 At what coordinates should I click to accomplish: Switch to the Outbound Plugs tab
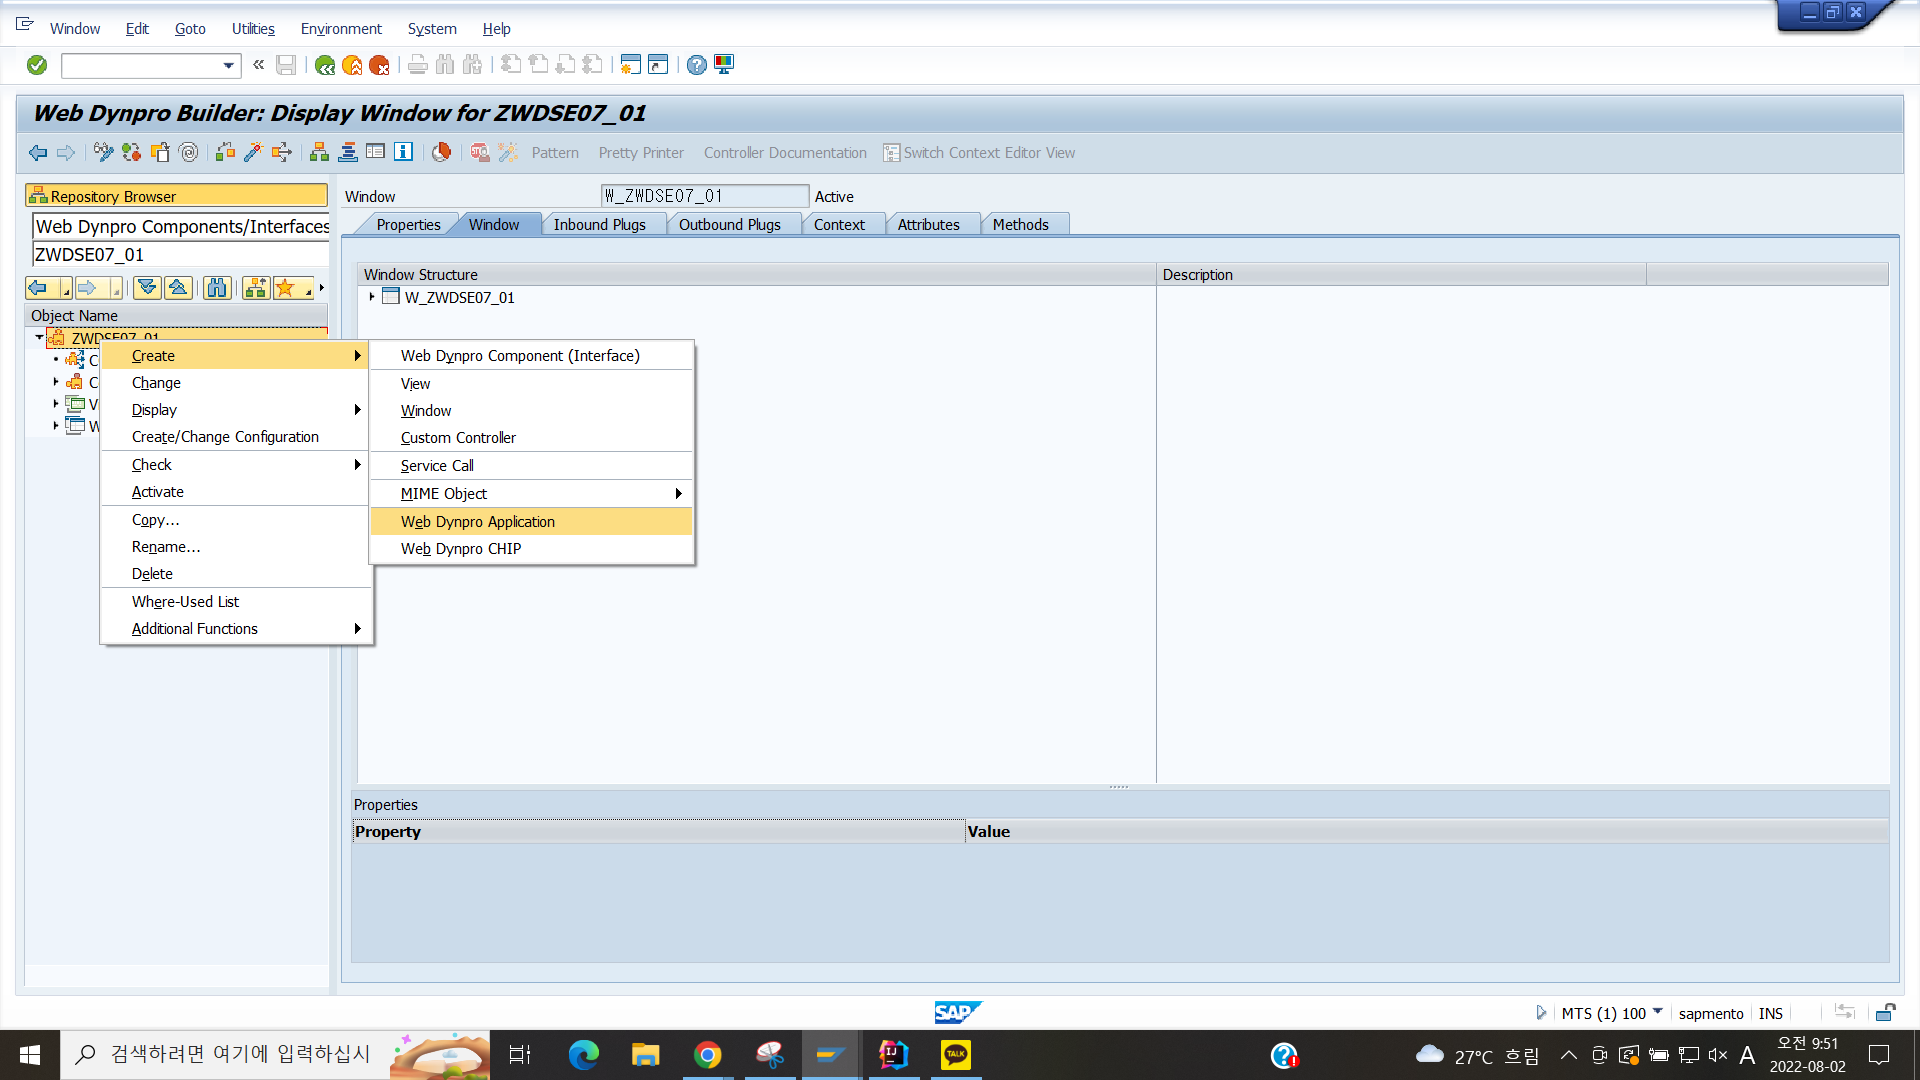coord(729,225)
